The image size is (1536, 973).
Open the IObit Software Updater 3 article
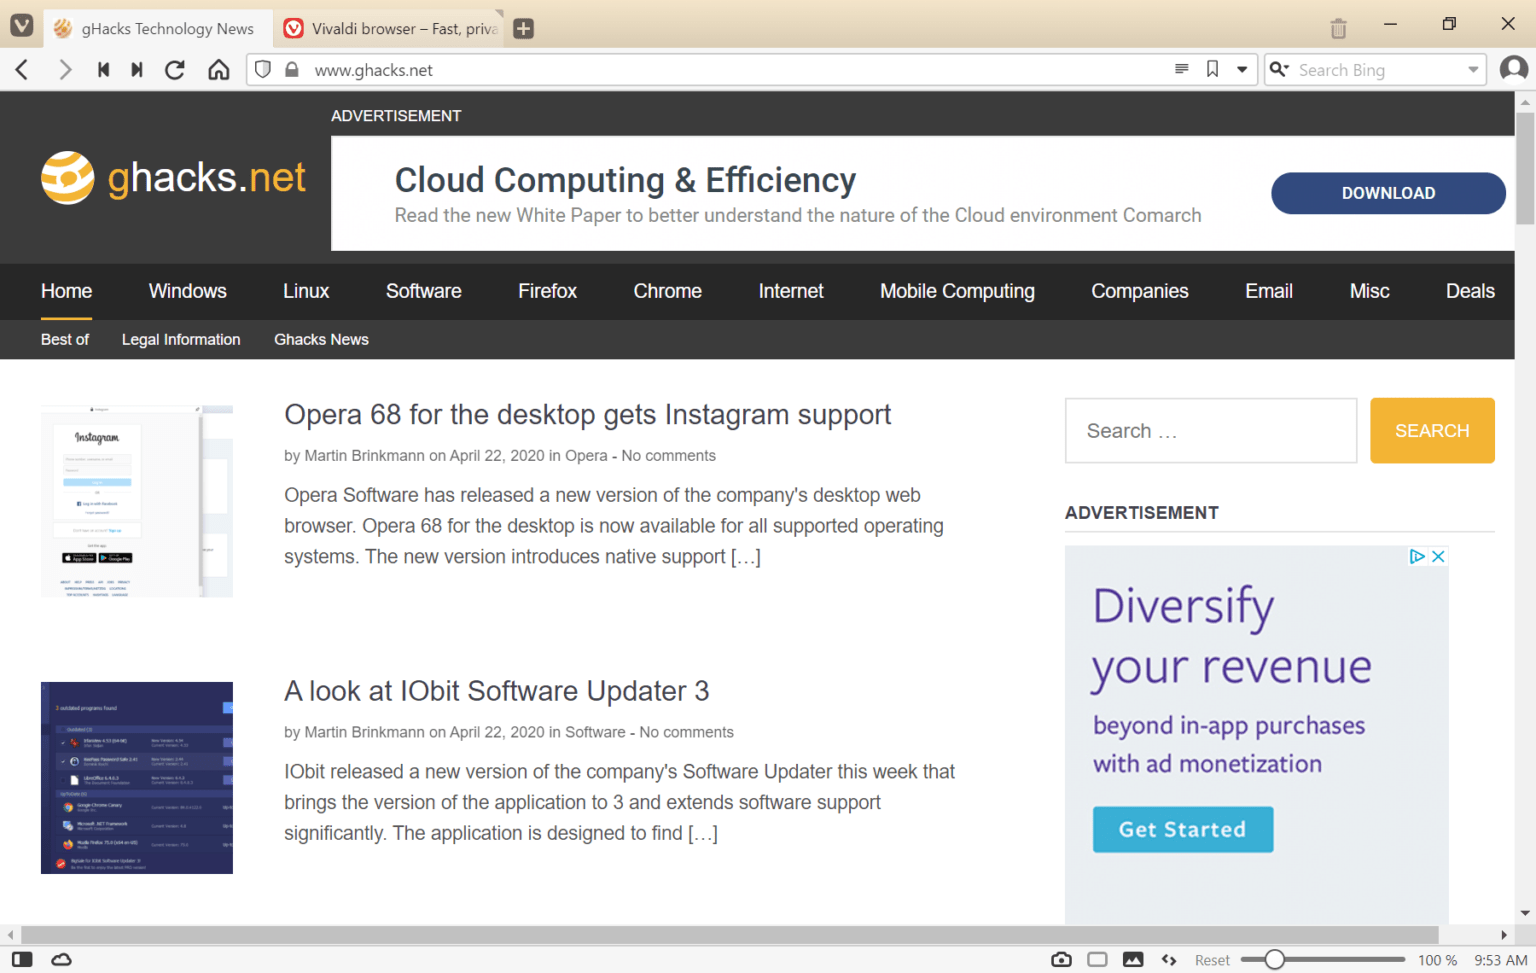coord(496,691)
